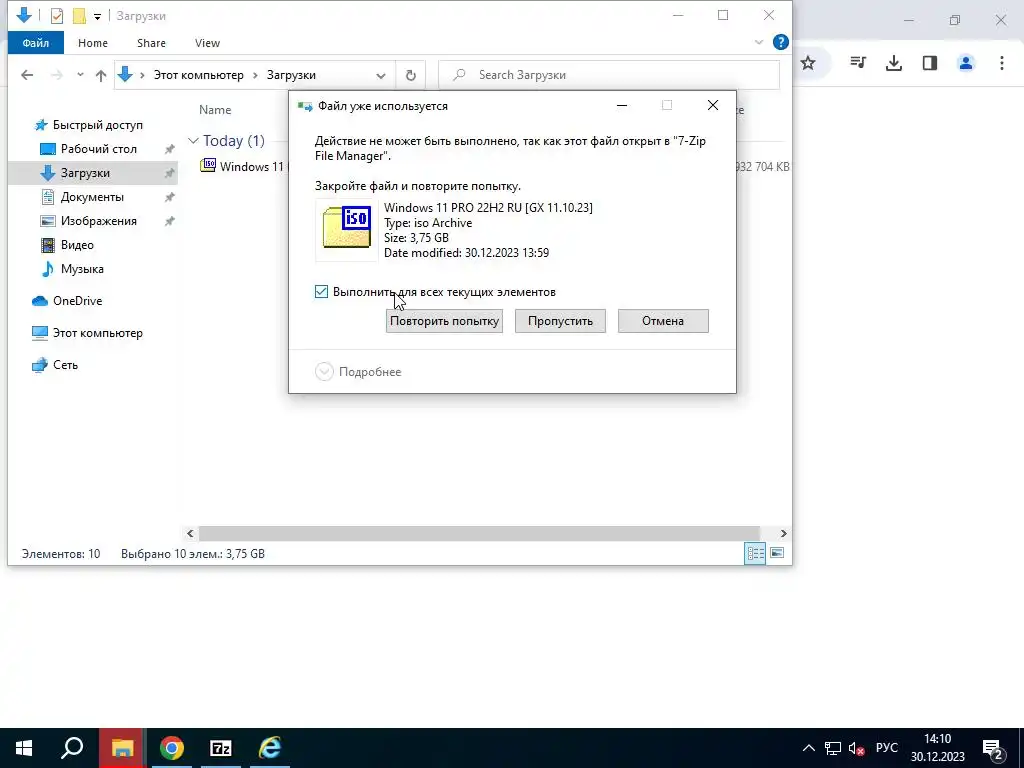Screen dimensions: 1024x768
Task: Select 'Музыка' in navigation pane
Action: pos(82,269)
